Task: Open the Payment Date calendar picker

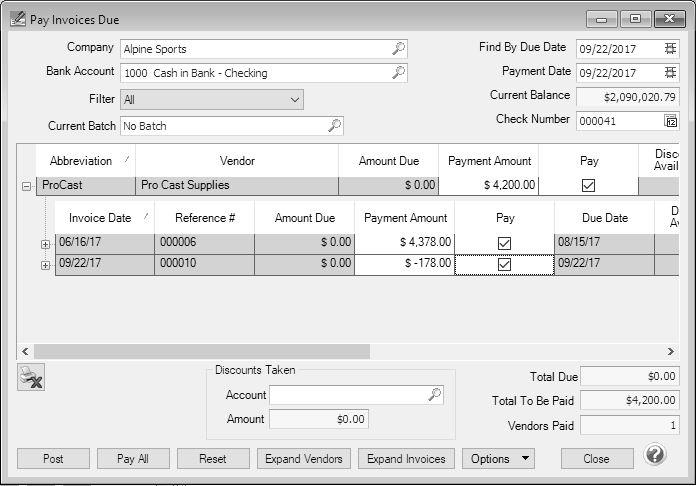Action: tap(671, 72)
